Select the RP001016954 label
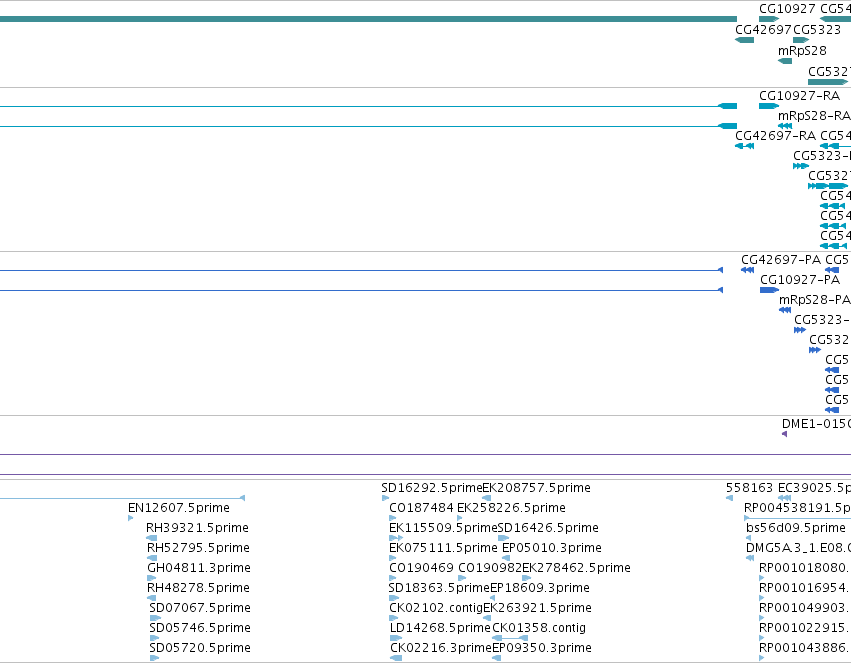851x663 pixels. point(805,588)
